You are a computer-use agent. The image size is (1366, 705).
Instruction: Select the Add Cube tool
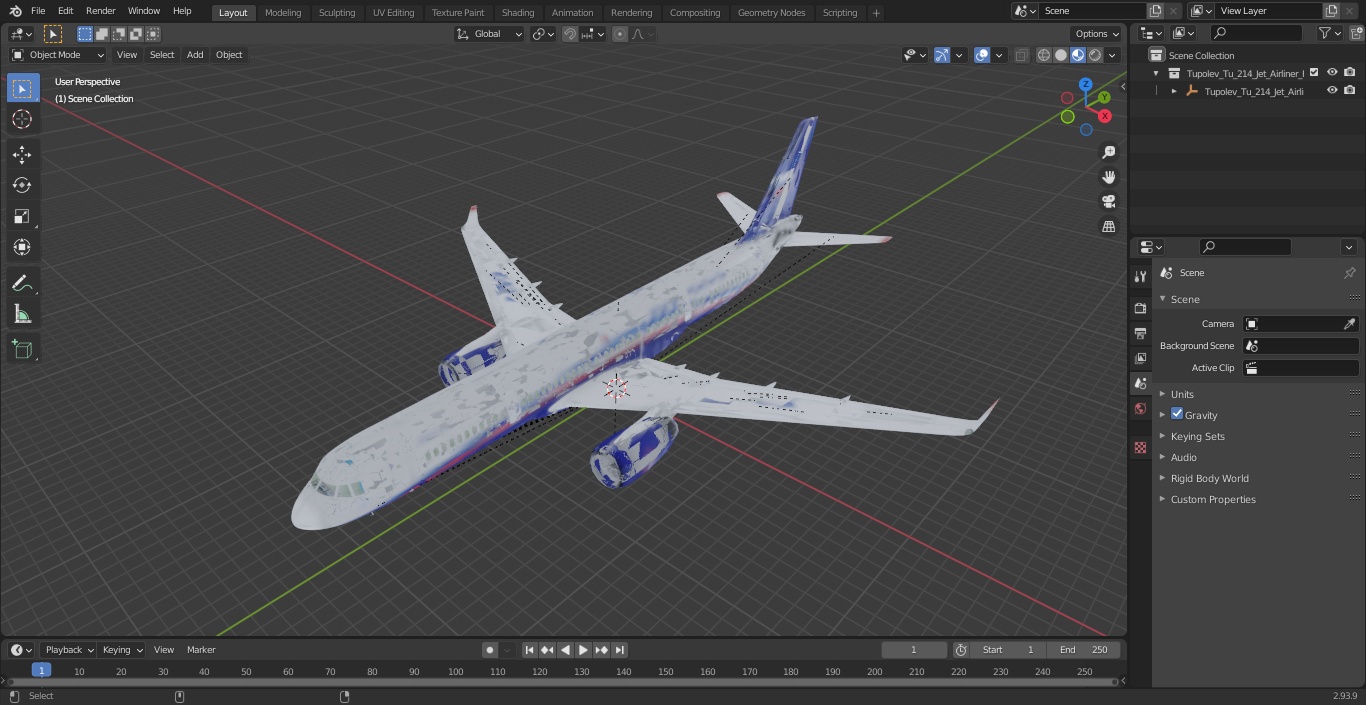click(22, 349)
